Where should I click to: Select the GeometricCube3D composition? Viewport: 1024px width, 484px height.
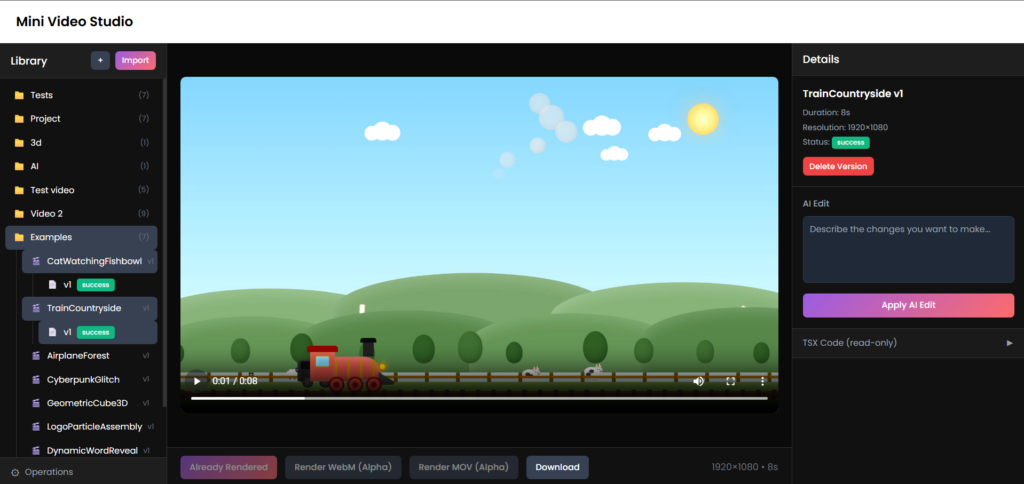pyautogui.click(x=89, y=403)
